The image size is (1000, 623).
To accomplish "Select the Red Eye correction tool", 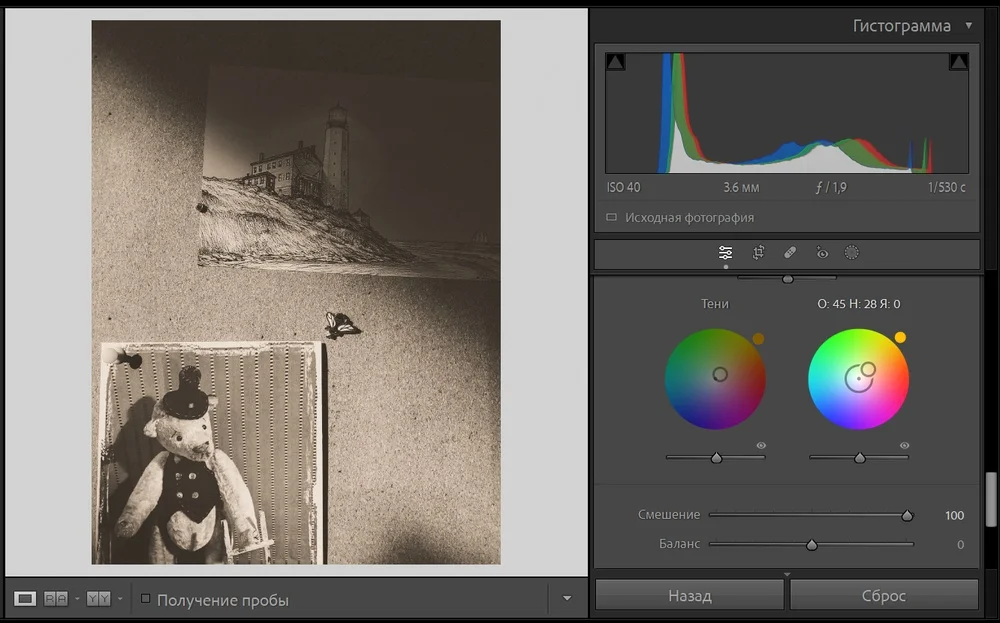I will [822, 253].
